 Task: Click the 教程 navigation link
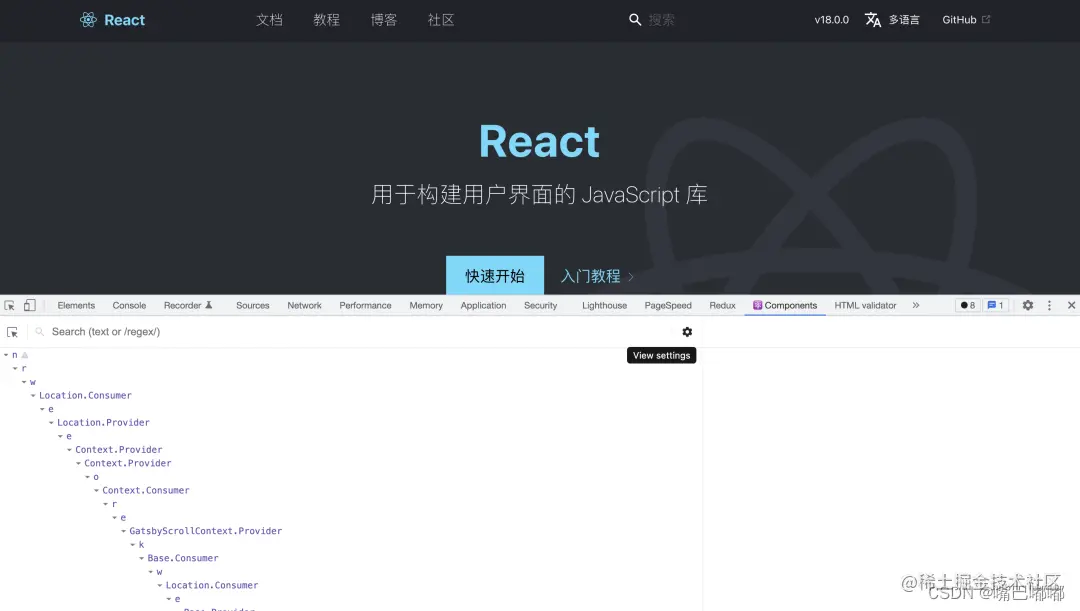[x=326, y=20]
